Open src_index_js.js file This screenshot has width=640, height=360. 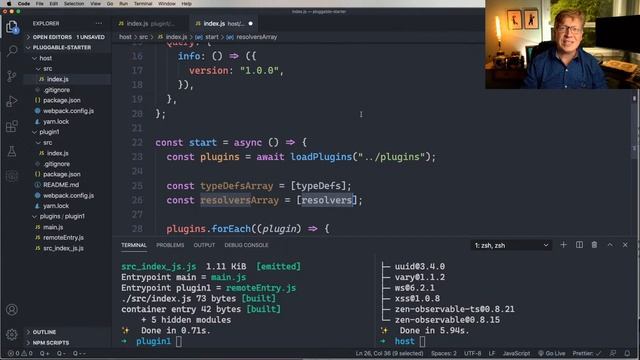pos(63,248)
